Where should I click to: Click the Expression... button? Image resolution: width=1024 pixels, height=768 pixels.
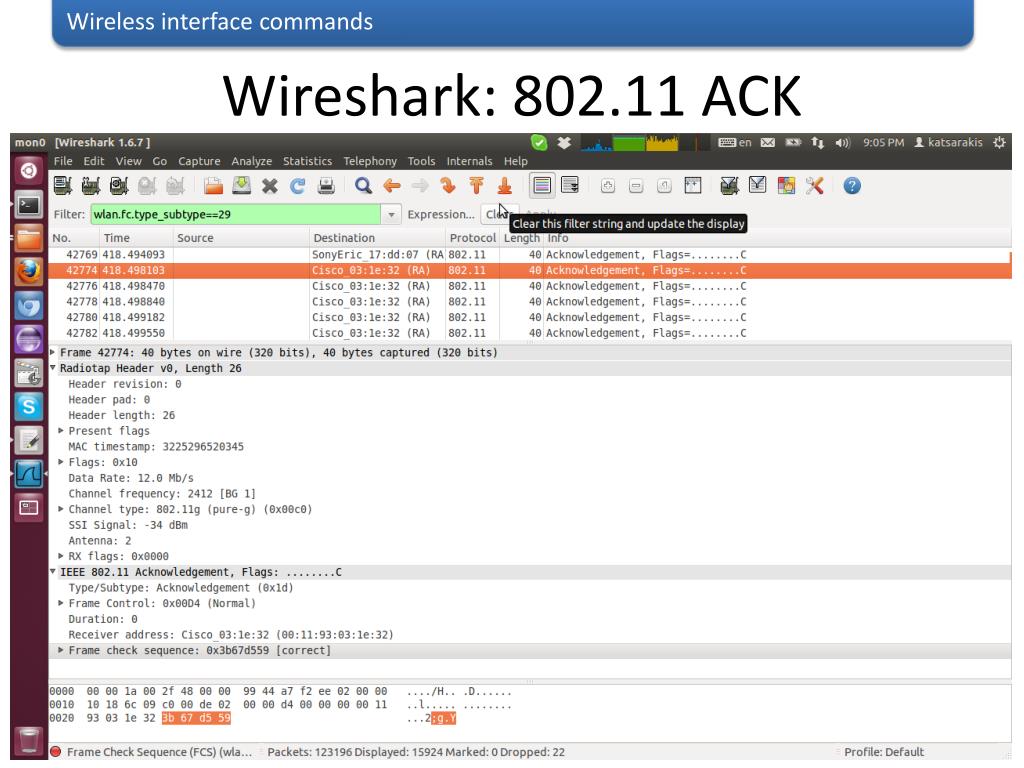(x=441, y=214)
